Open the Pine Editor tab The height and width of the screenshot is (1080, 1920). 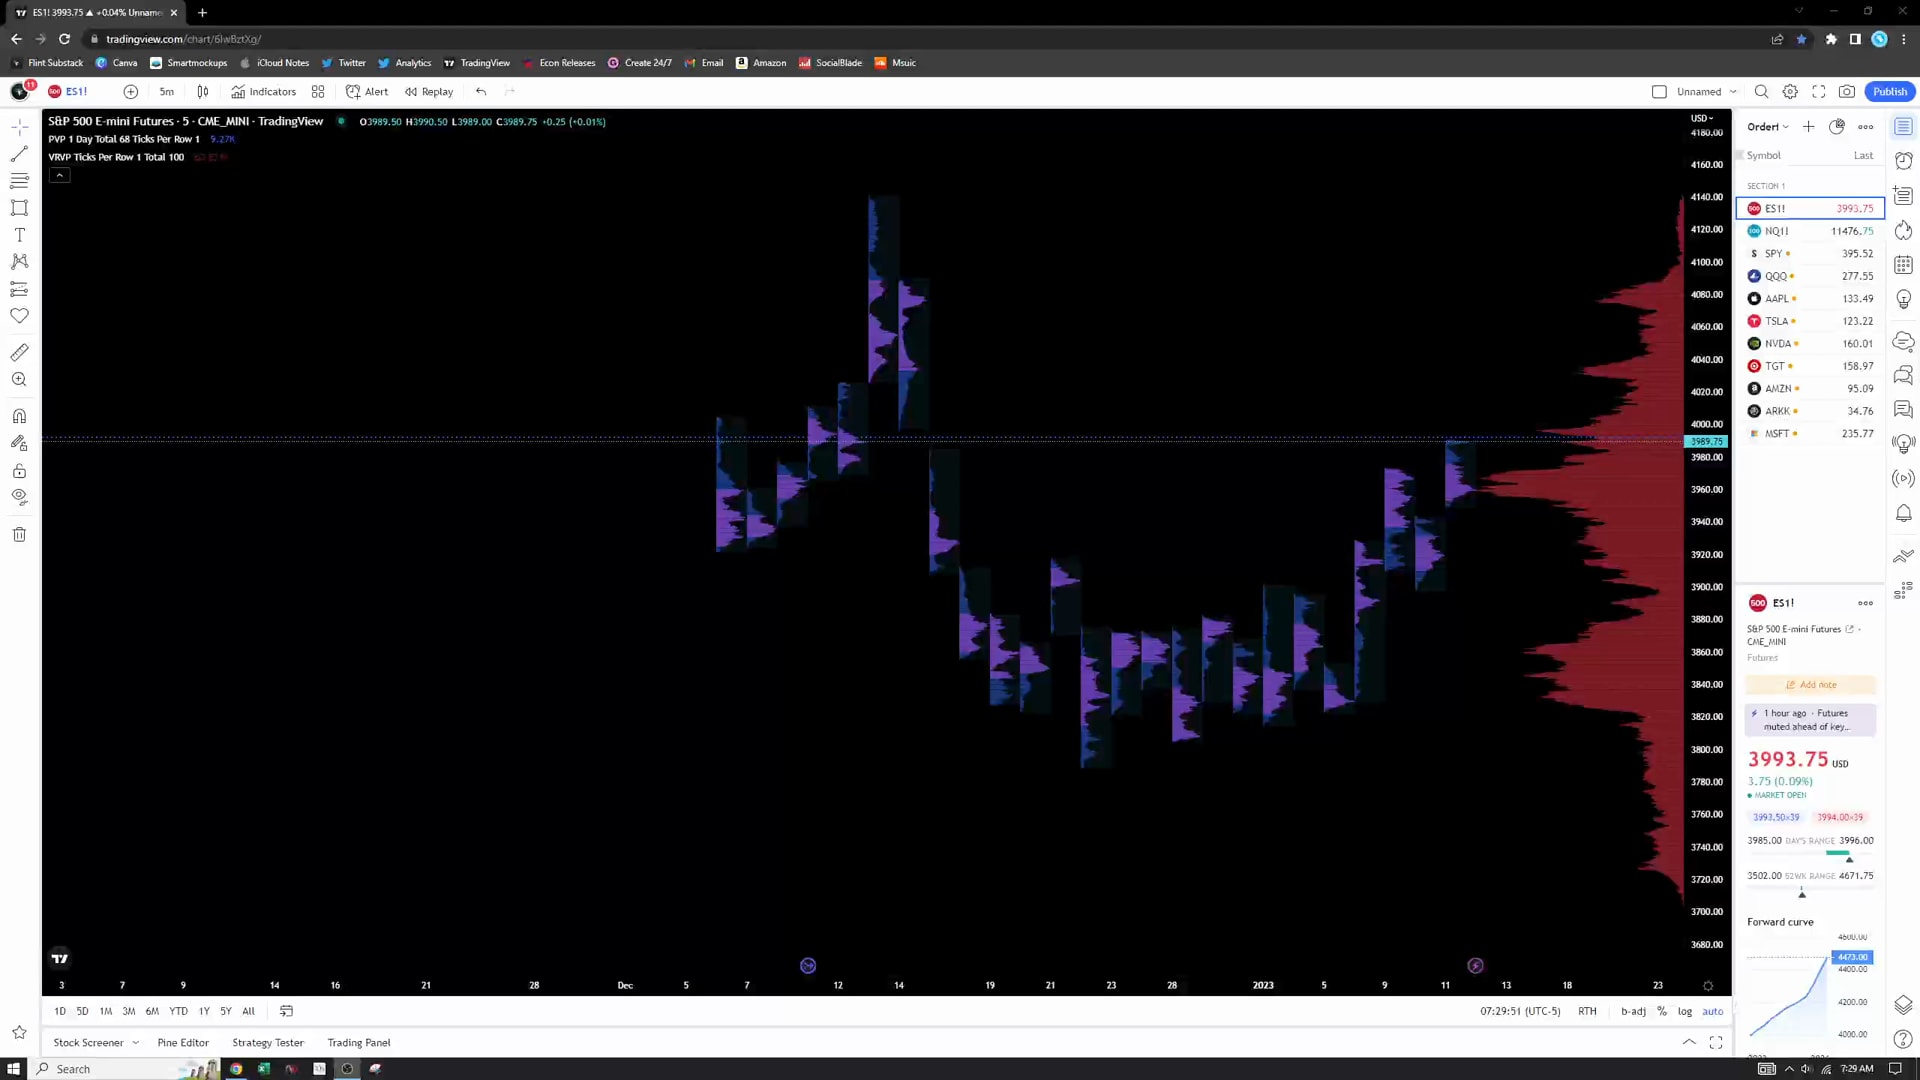pyautogui.click(x=183, y=1042)
